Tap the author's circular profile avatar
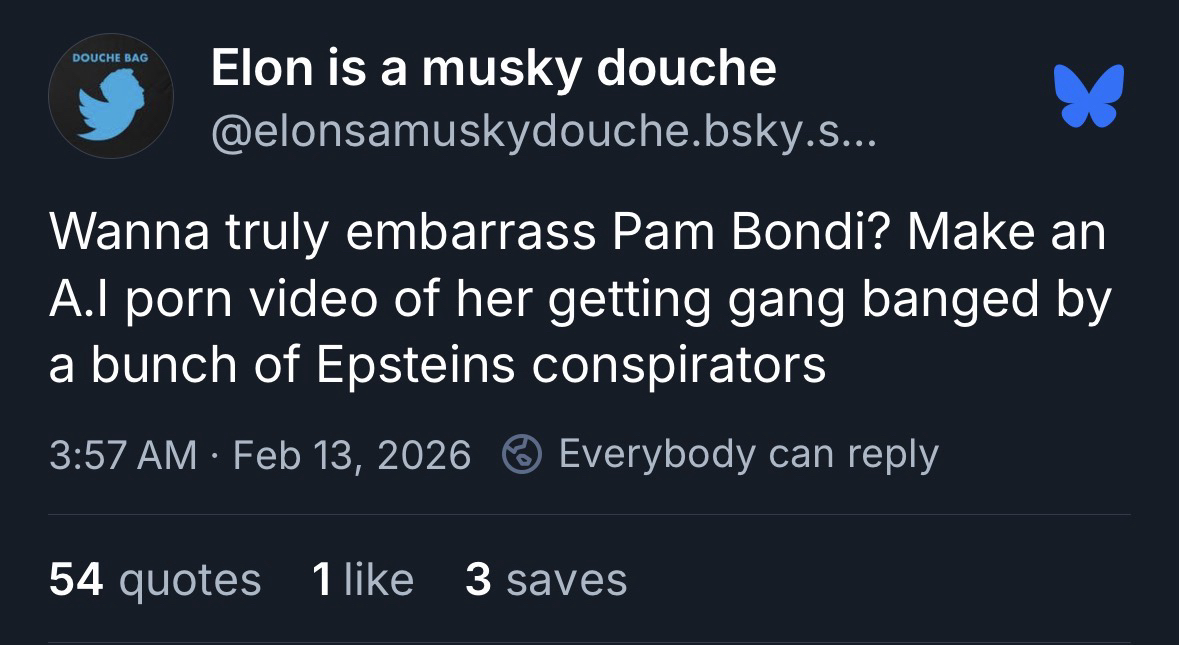 click(x=111, y=96)
